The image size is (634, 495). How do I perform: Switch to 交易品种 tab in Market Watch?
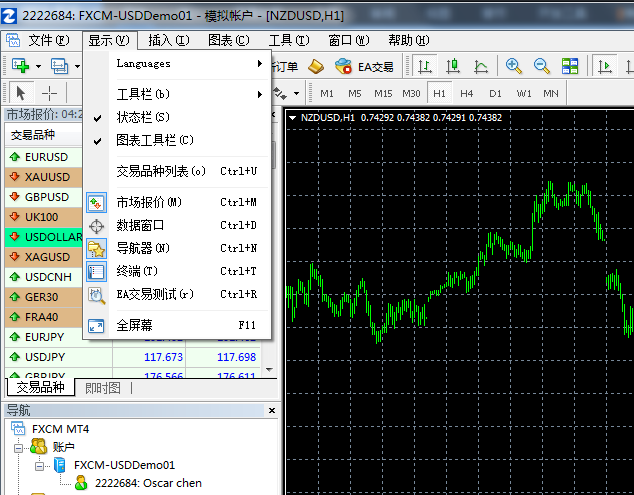(x=40, y=387)
